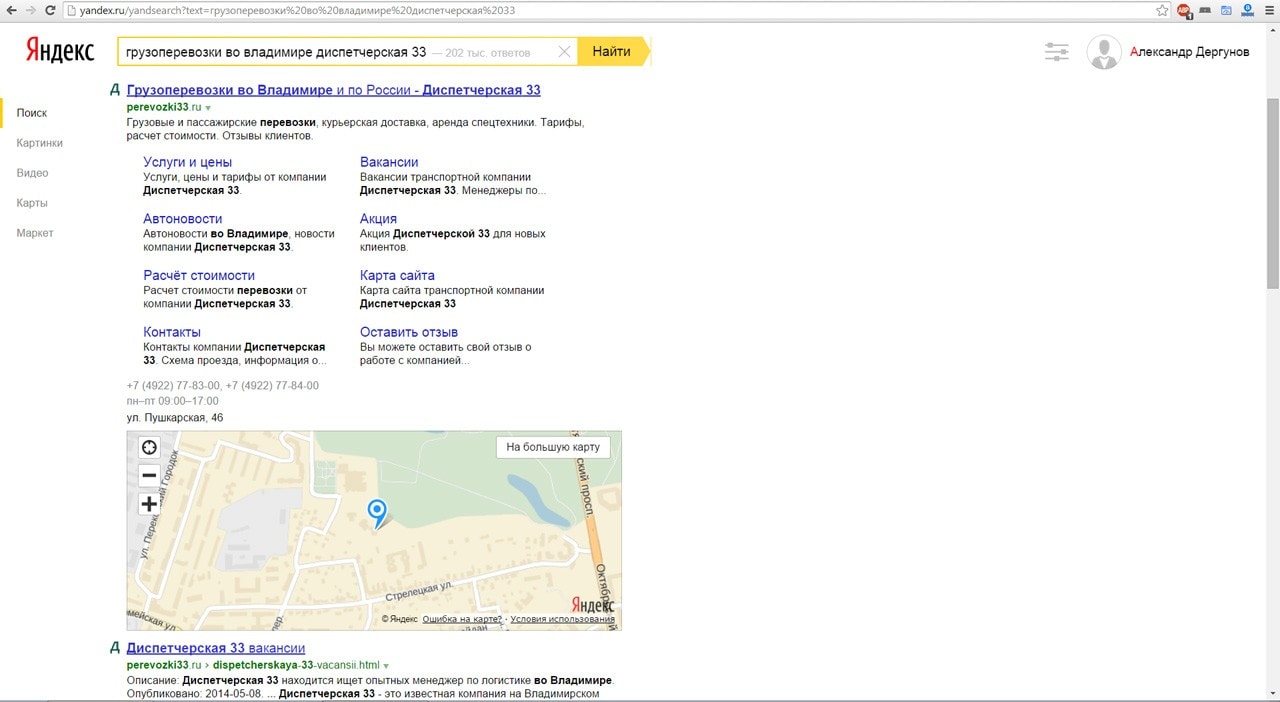1280x702 pixels.
Task: Zoom out on the map with minus
Action: (149, 476)
